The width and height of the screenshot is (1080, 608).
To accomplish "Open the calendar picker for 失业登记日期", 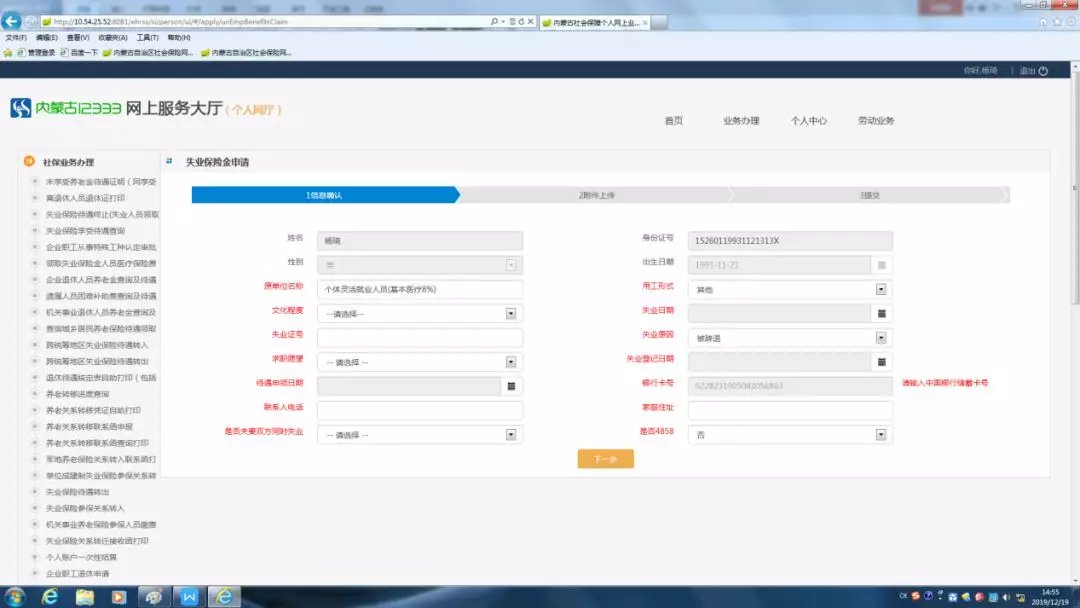I will coord(881,362).
